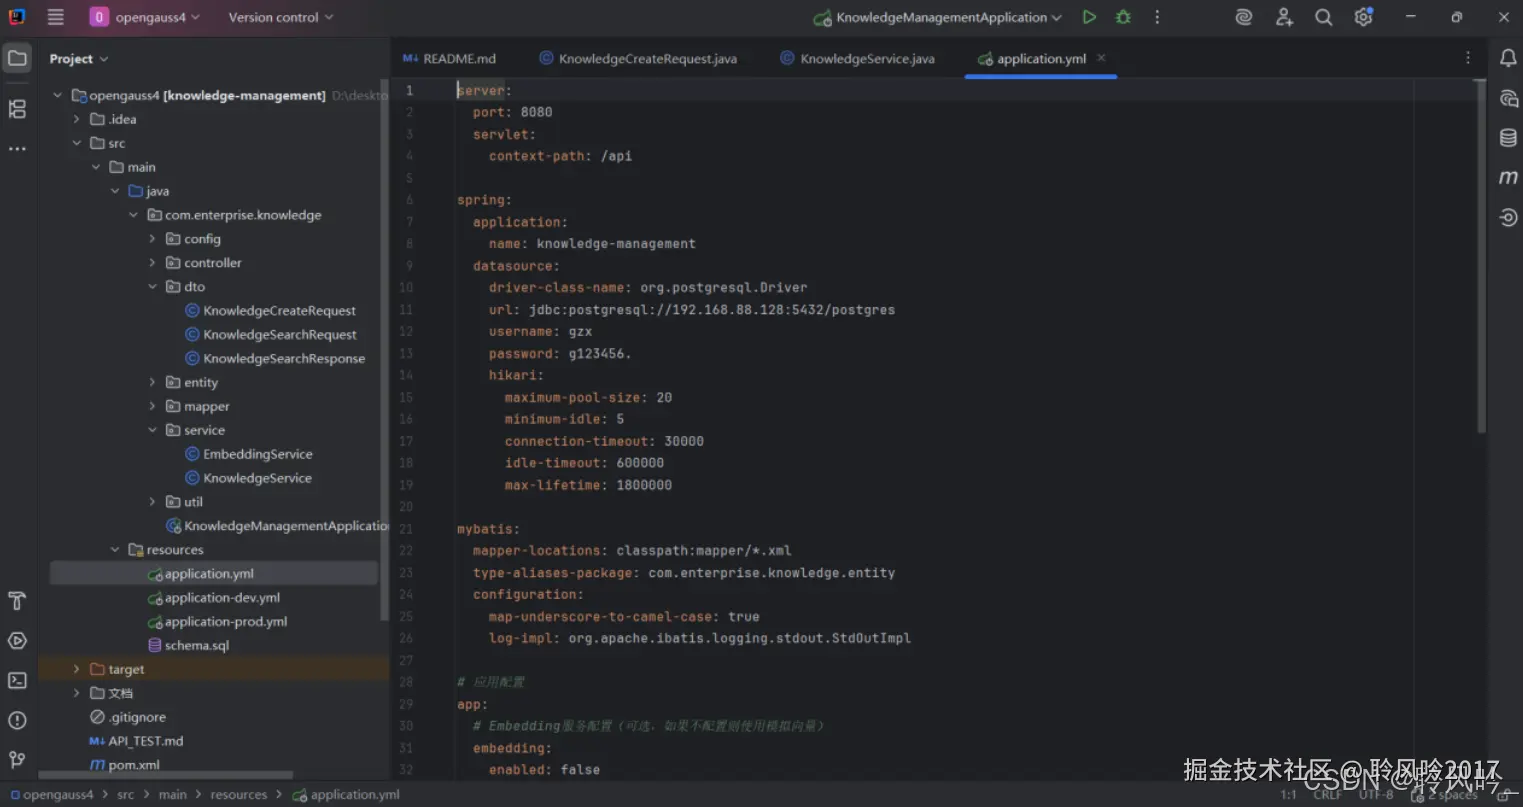Collapse the service package
The image size is (1523, 807).
click(152, 430)
